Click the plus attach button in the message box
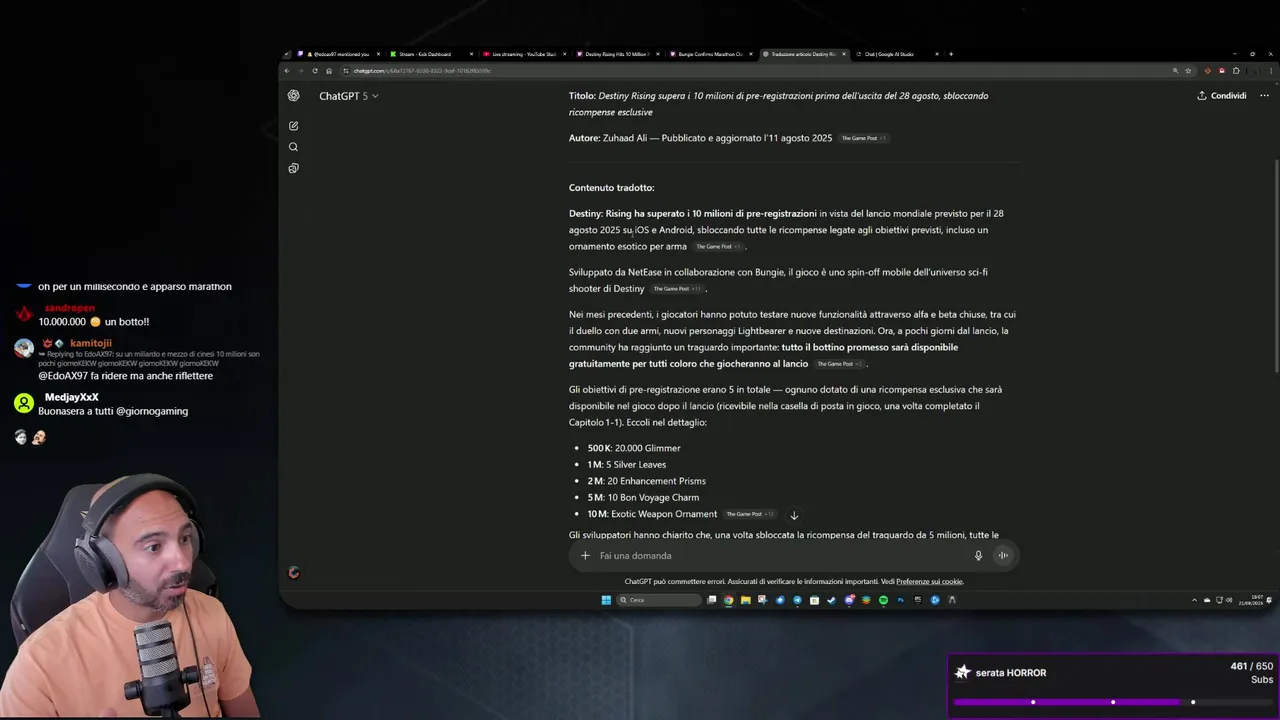 click(586, 556)
